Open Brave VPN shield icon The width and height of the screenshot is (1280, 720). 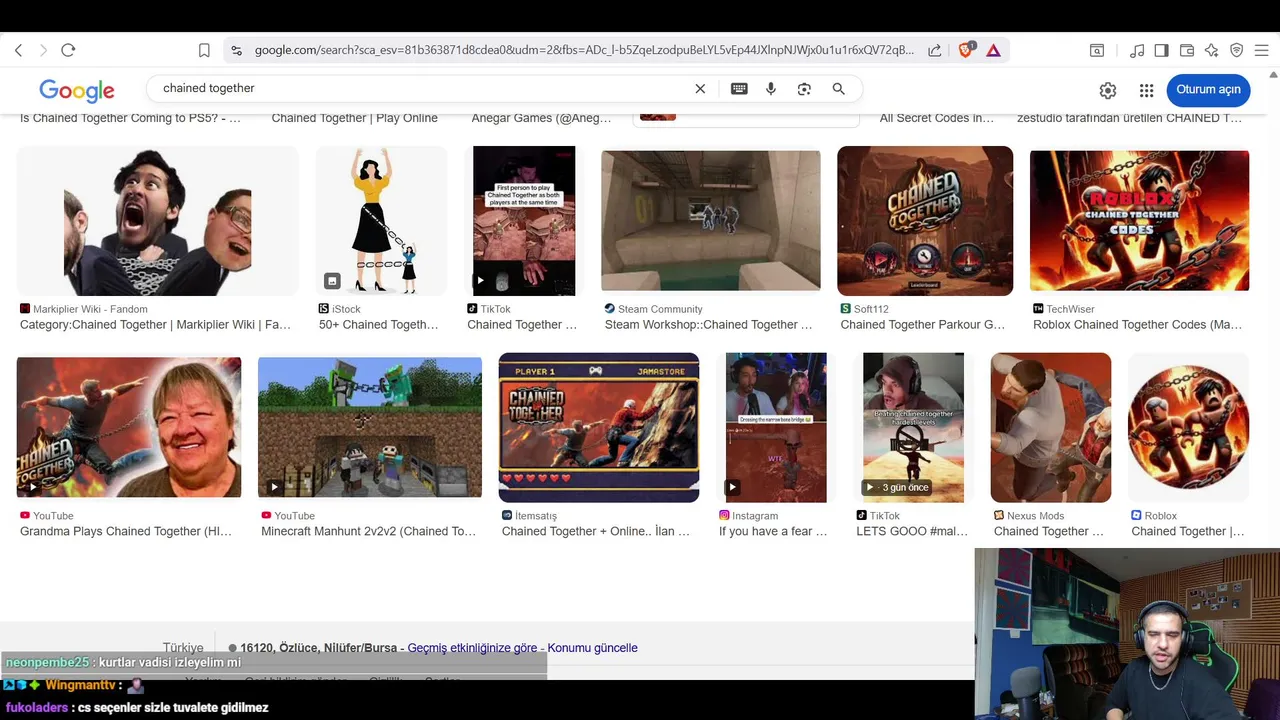click(x=1236, y=50)
